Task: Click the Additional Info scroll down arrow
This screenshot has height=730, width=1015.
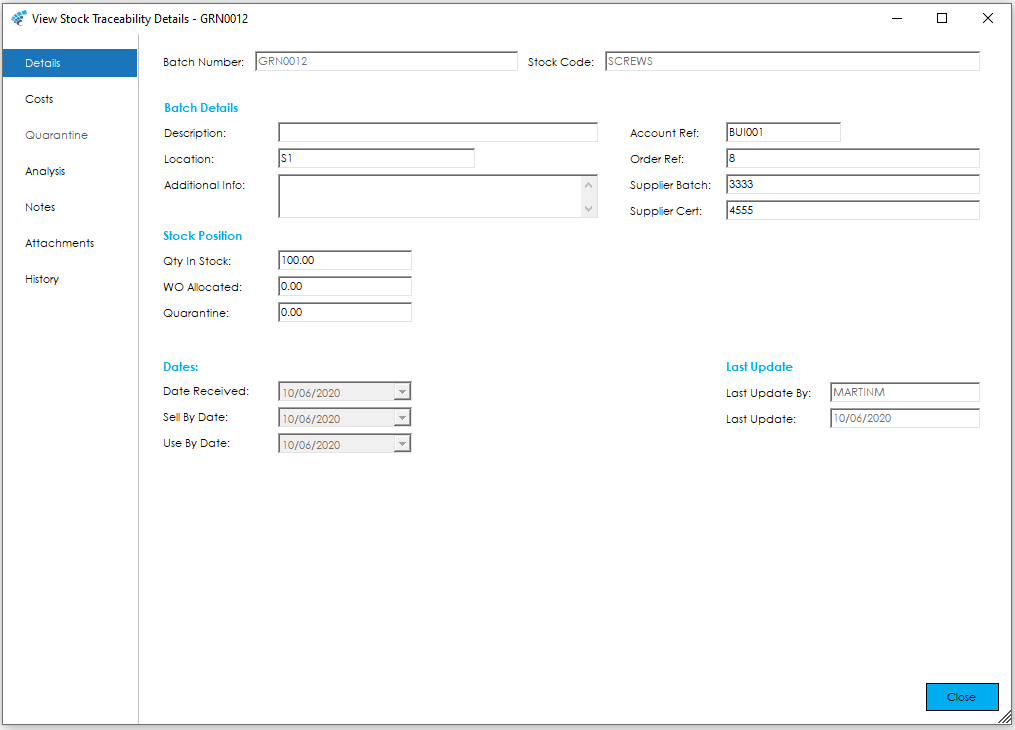Action: coord(589,209)
